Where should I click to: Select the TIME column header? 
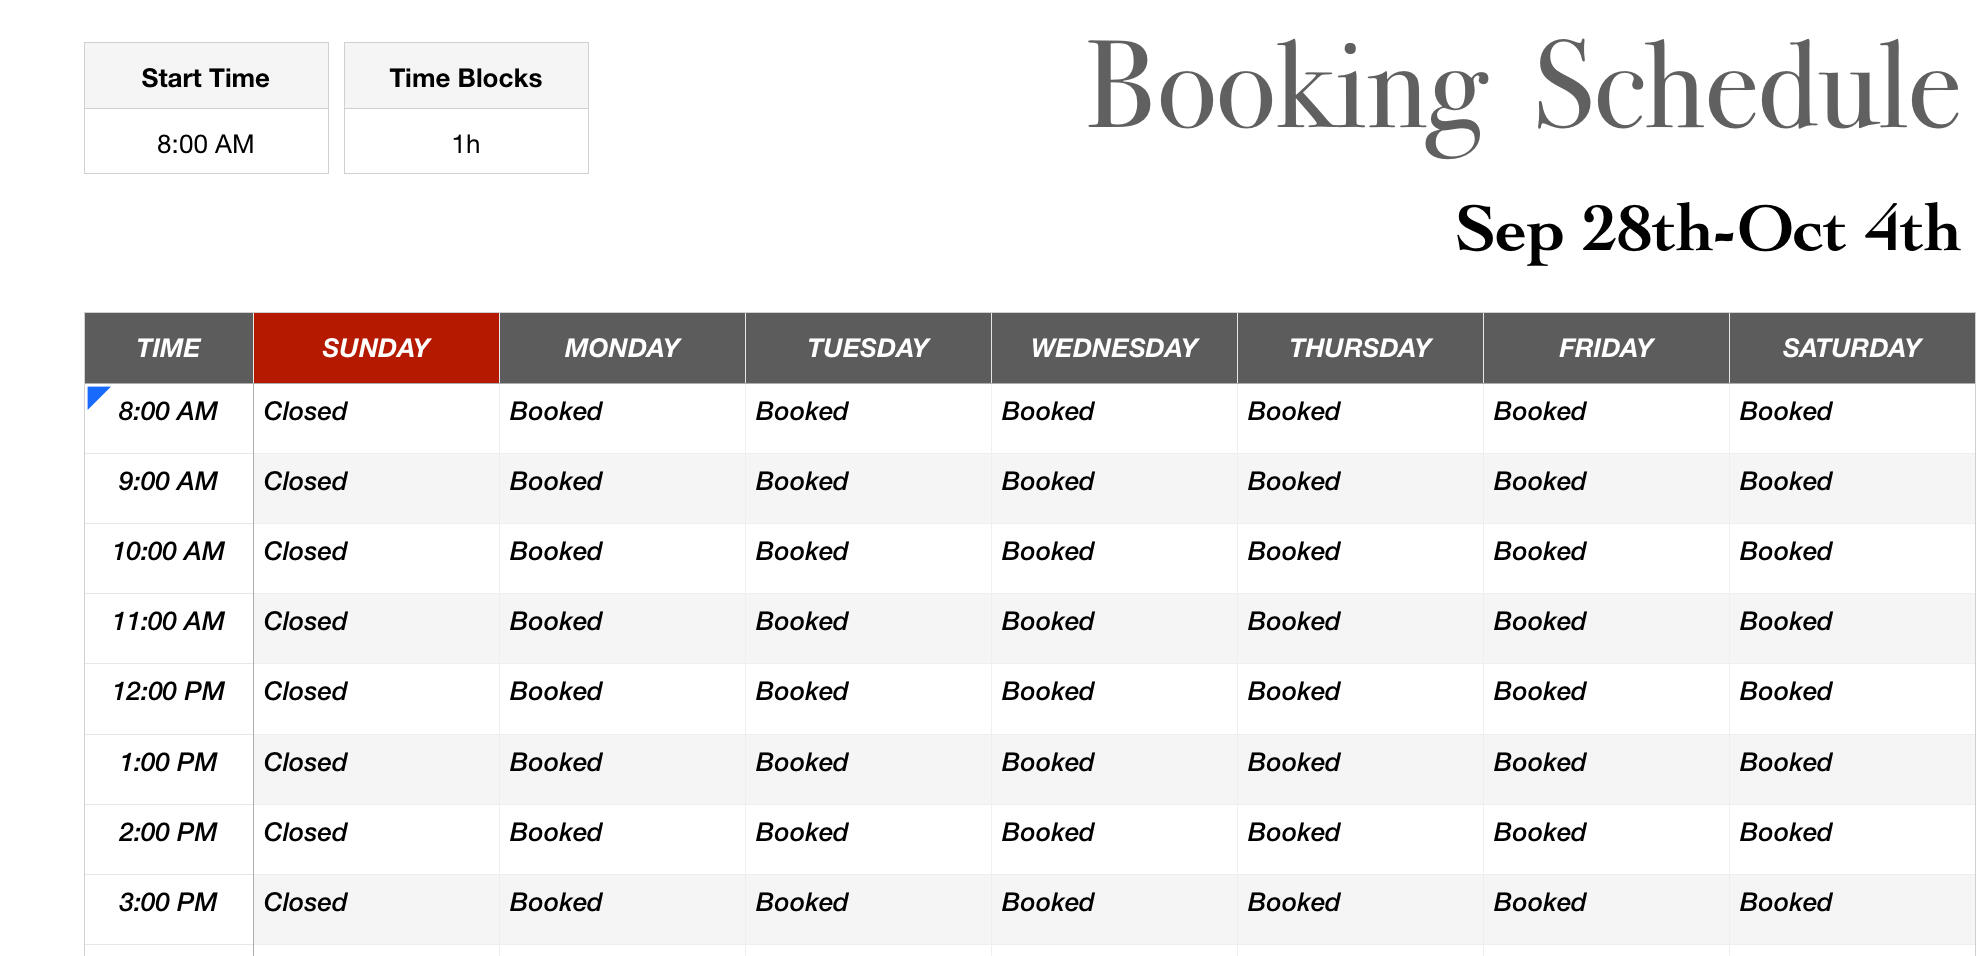coord(168,348)
